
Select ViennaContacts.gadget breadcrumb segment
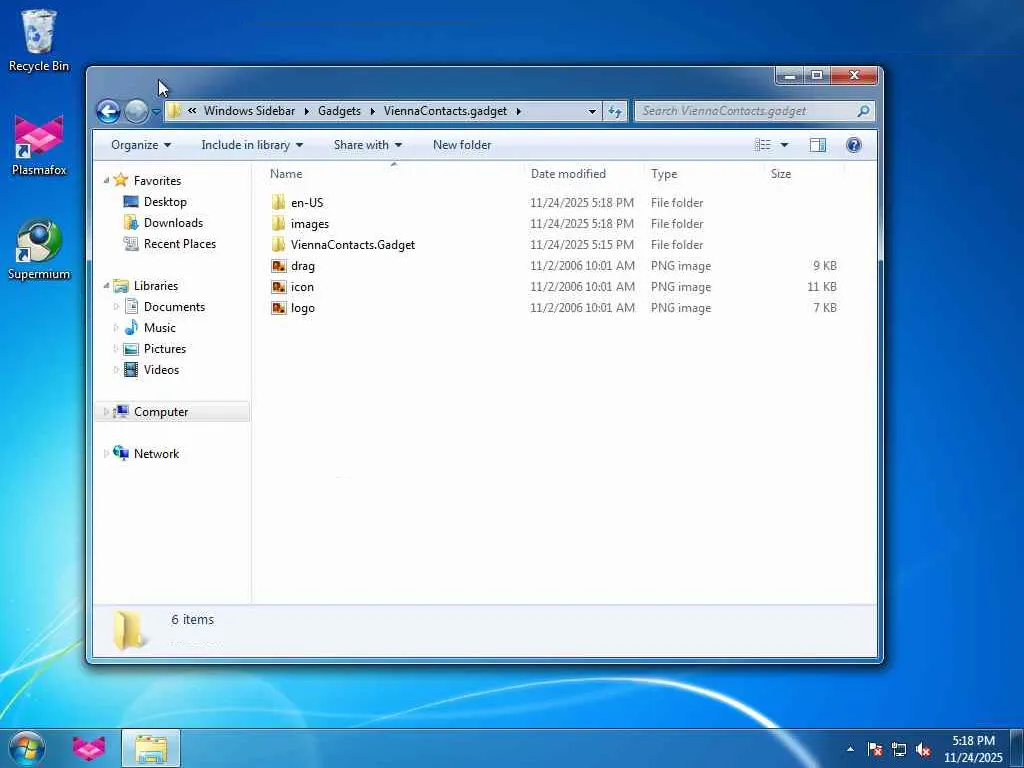click(x=445, y=111)
